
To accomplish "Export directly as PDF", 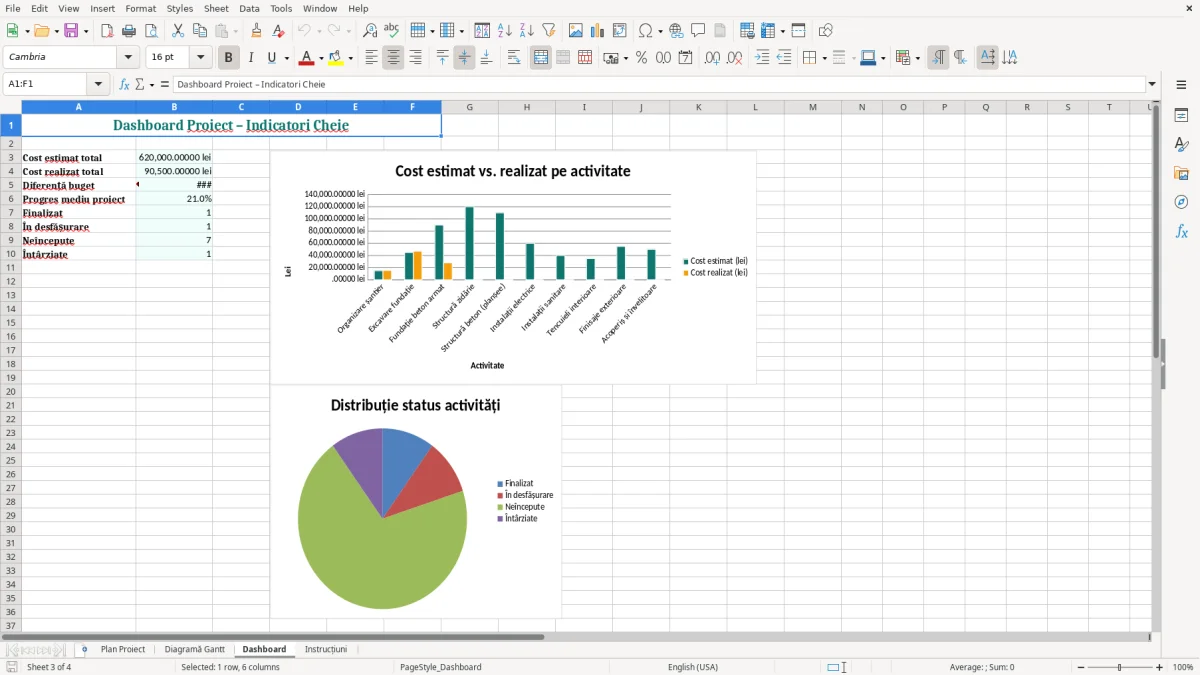I will pos(107,31).
